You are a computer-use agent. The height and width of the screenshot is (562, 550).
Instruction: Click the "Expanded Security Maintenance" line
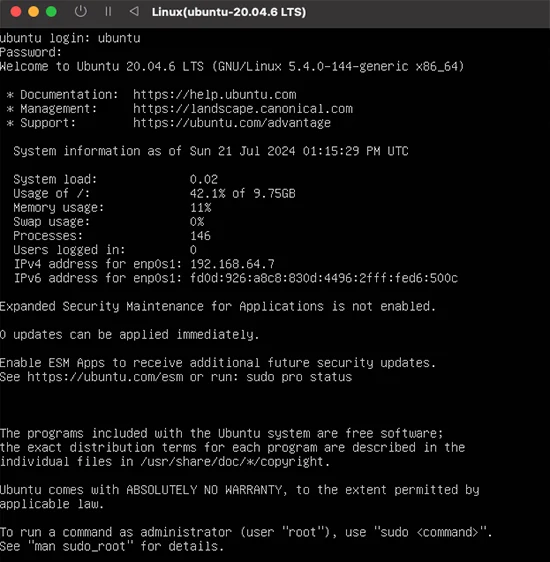click(217, 306)
